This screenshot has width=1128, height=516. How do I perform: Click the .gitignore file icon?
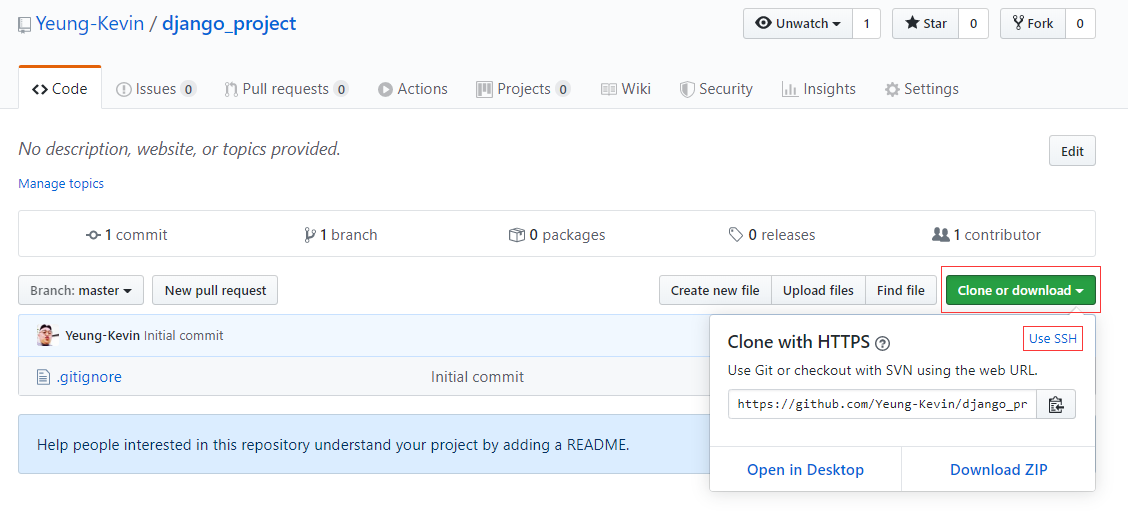(44, 376)
